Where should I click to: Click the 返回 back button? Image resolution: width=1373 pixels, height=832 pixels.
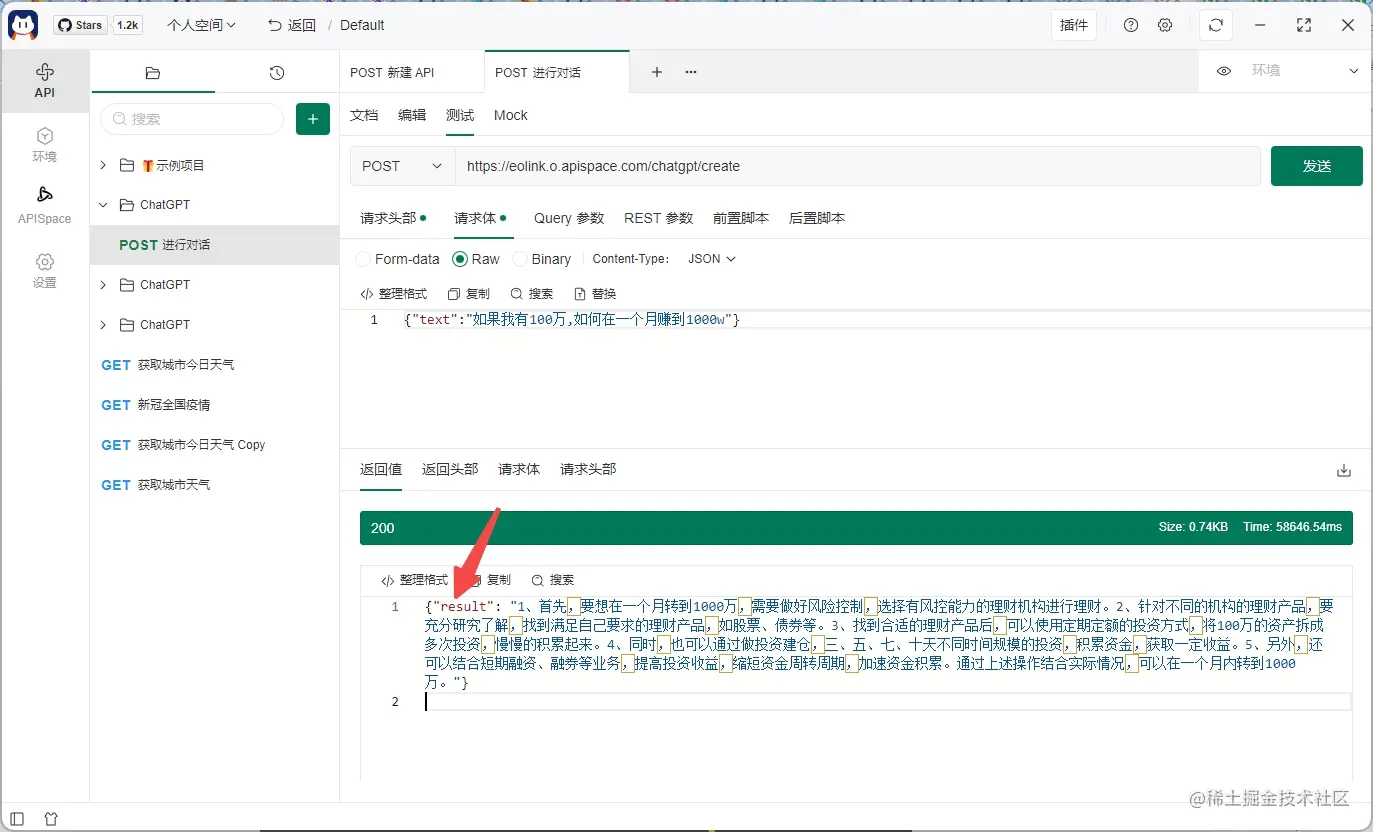[x=292, y=25]
